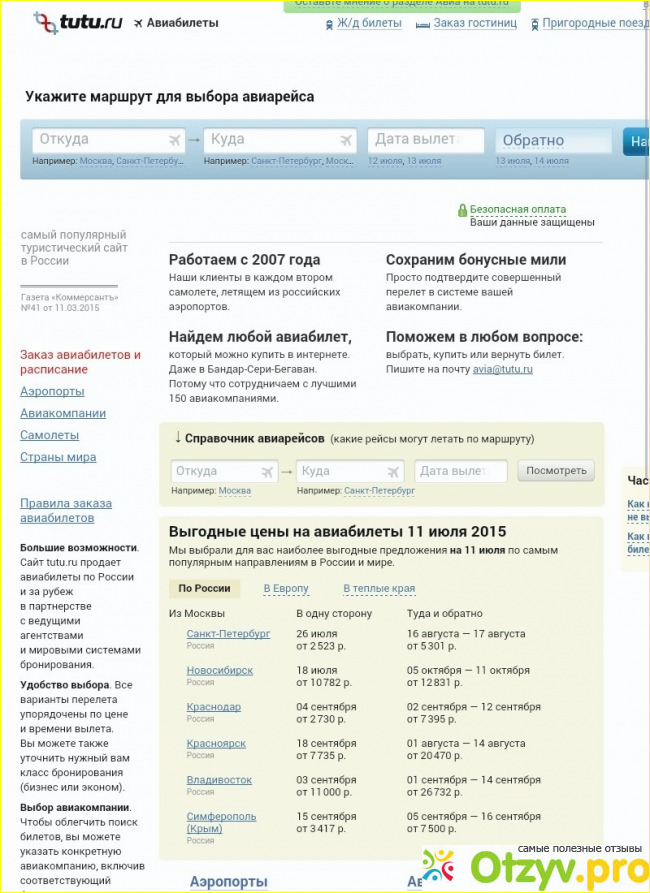Switch to В Европу tab

286,588
